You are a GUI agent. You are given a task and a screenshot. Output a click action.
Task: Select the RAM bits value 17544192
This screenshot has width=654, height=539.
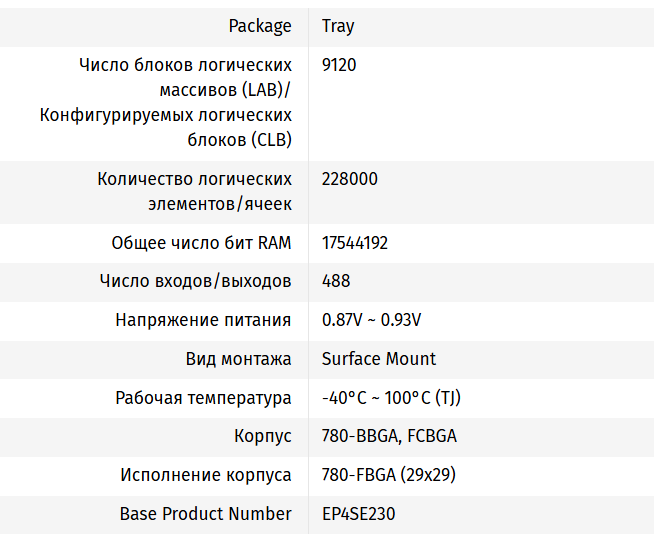point(355,243)
